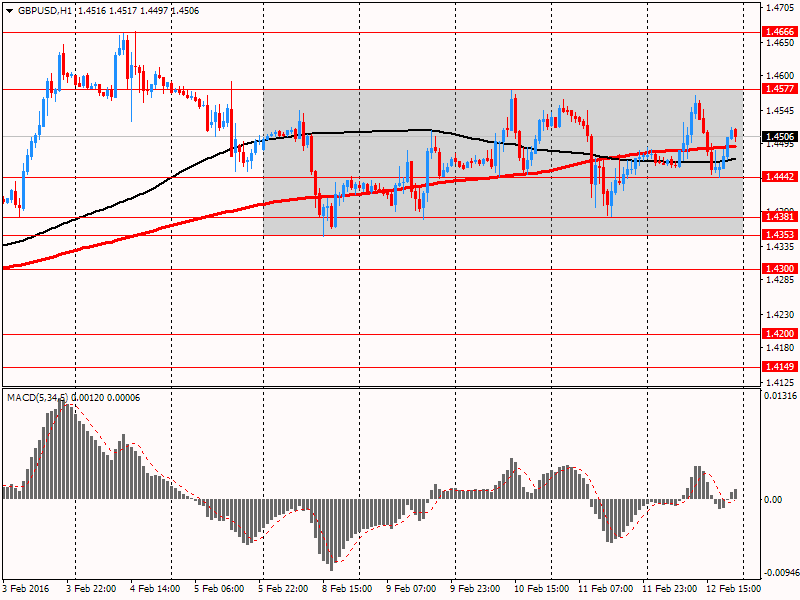The image size is (800, 600).
Task: Click the current price label 1.4506
Action: [779, 137]
